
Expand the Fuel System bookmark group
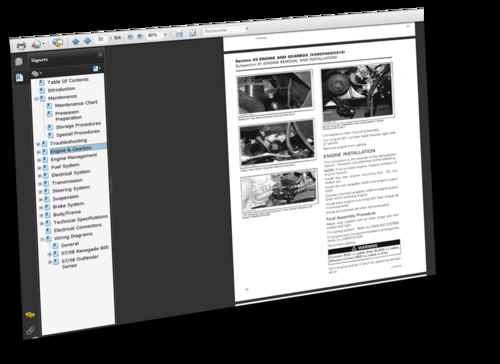[x=39, y=168]
